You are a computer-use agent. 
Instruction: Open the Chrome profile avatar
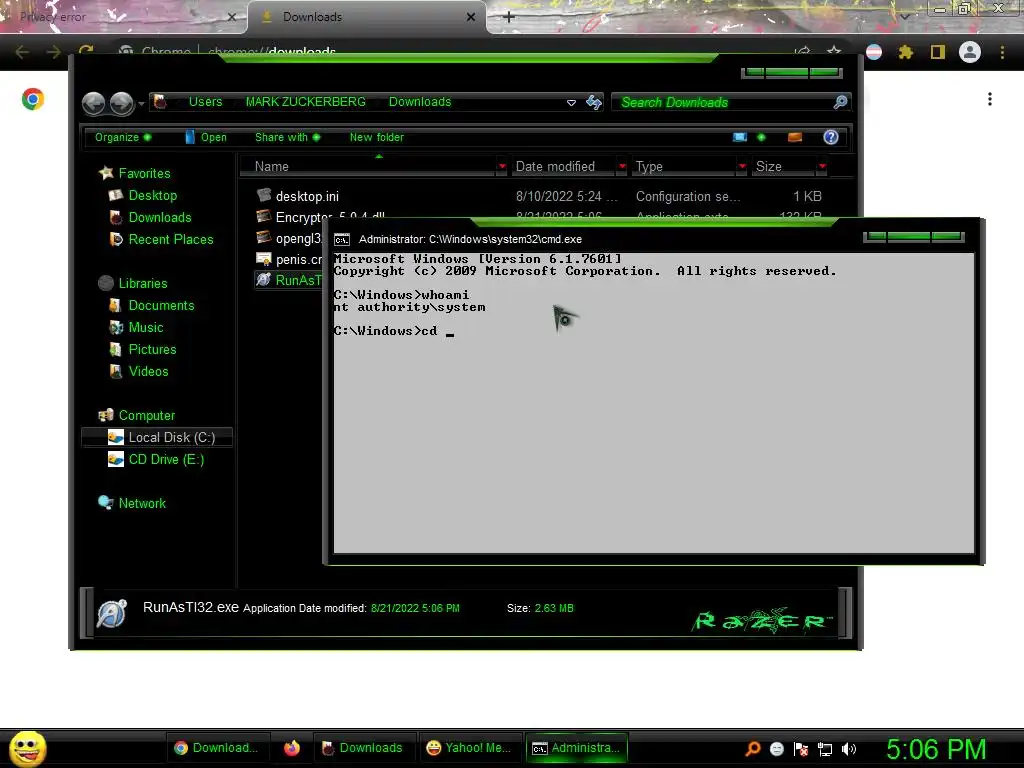(x=970, y=52)
